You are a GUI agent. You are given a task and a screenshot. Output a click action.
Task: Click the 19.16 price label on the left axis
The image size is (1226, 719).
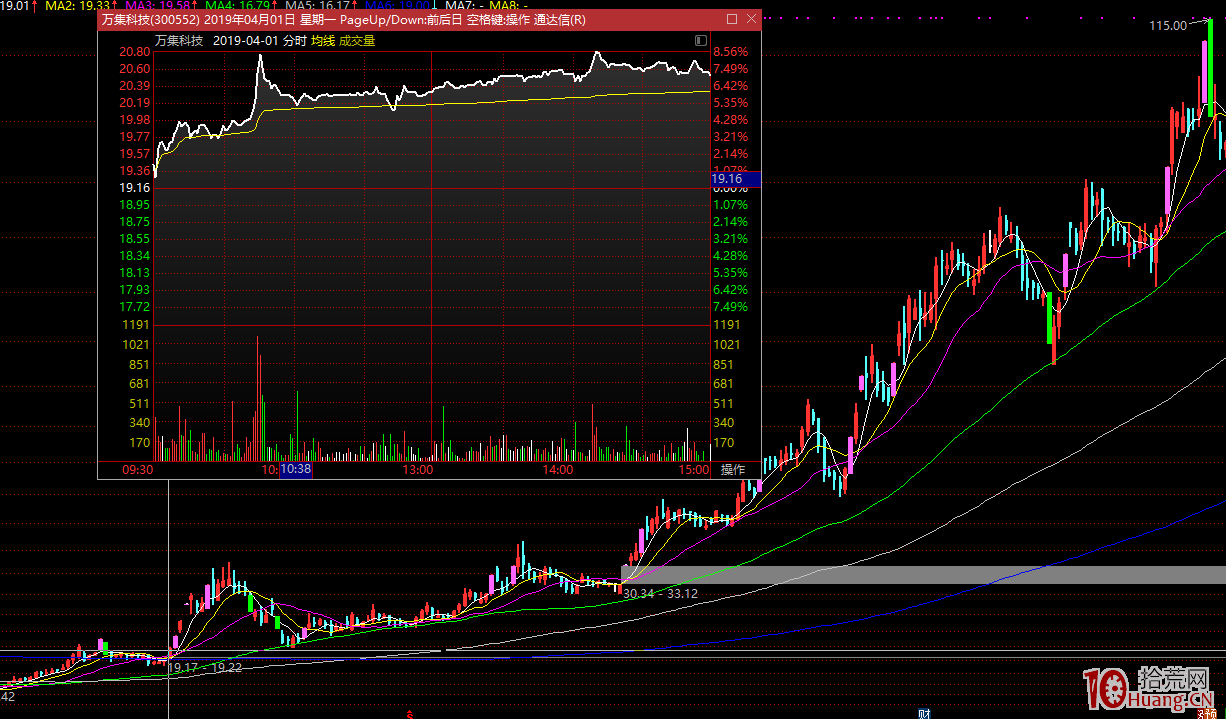tap(134, 188)
